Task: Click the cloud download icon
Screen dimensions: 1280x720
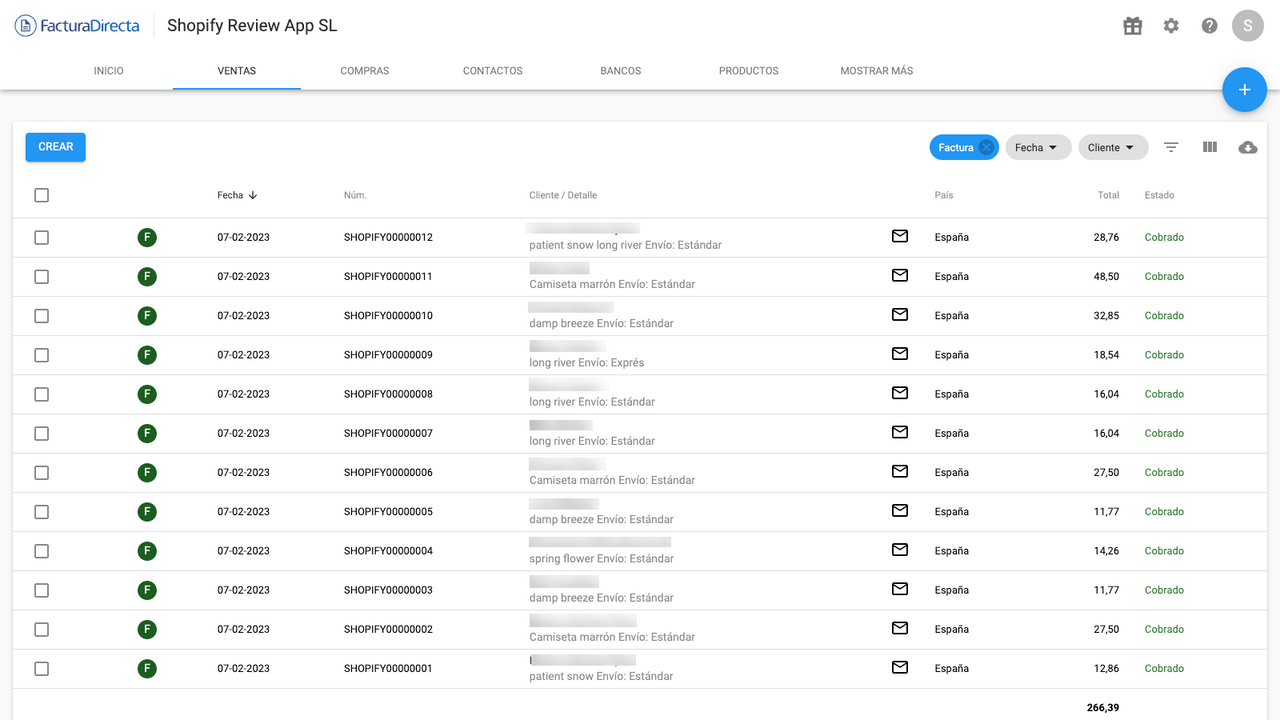Action: (1248, 148)
